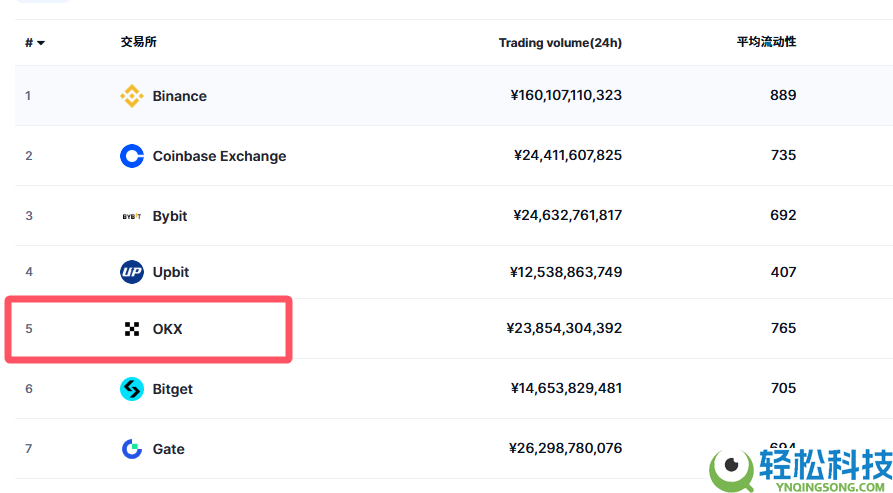Open the Gate exchange link

(169, 449)
